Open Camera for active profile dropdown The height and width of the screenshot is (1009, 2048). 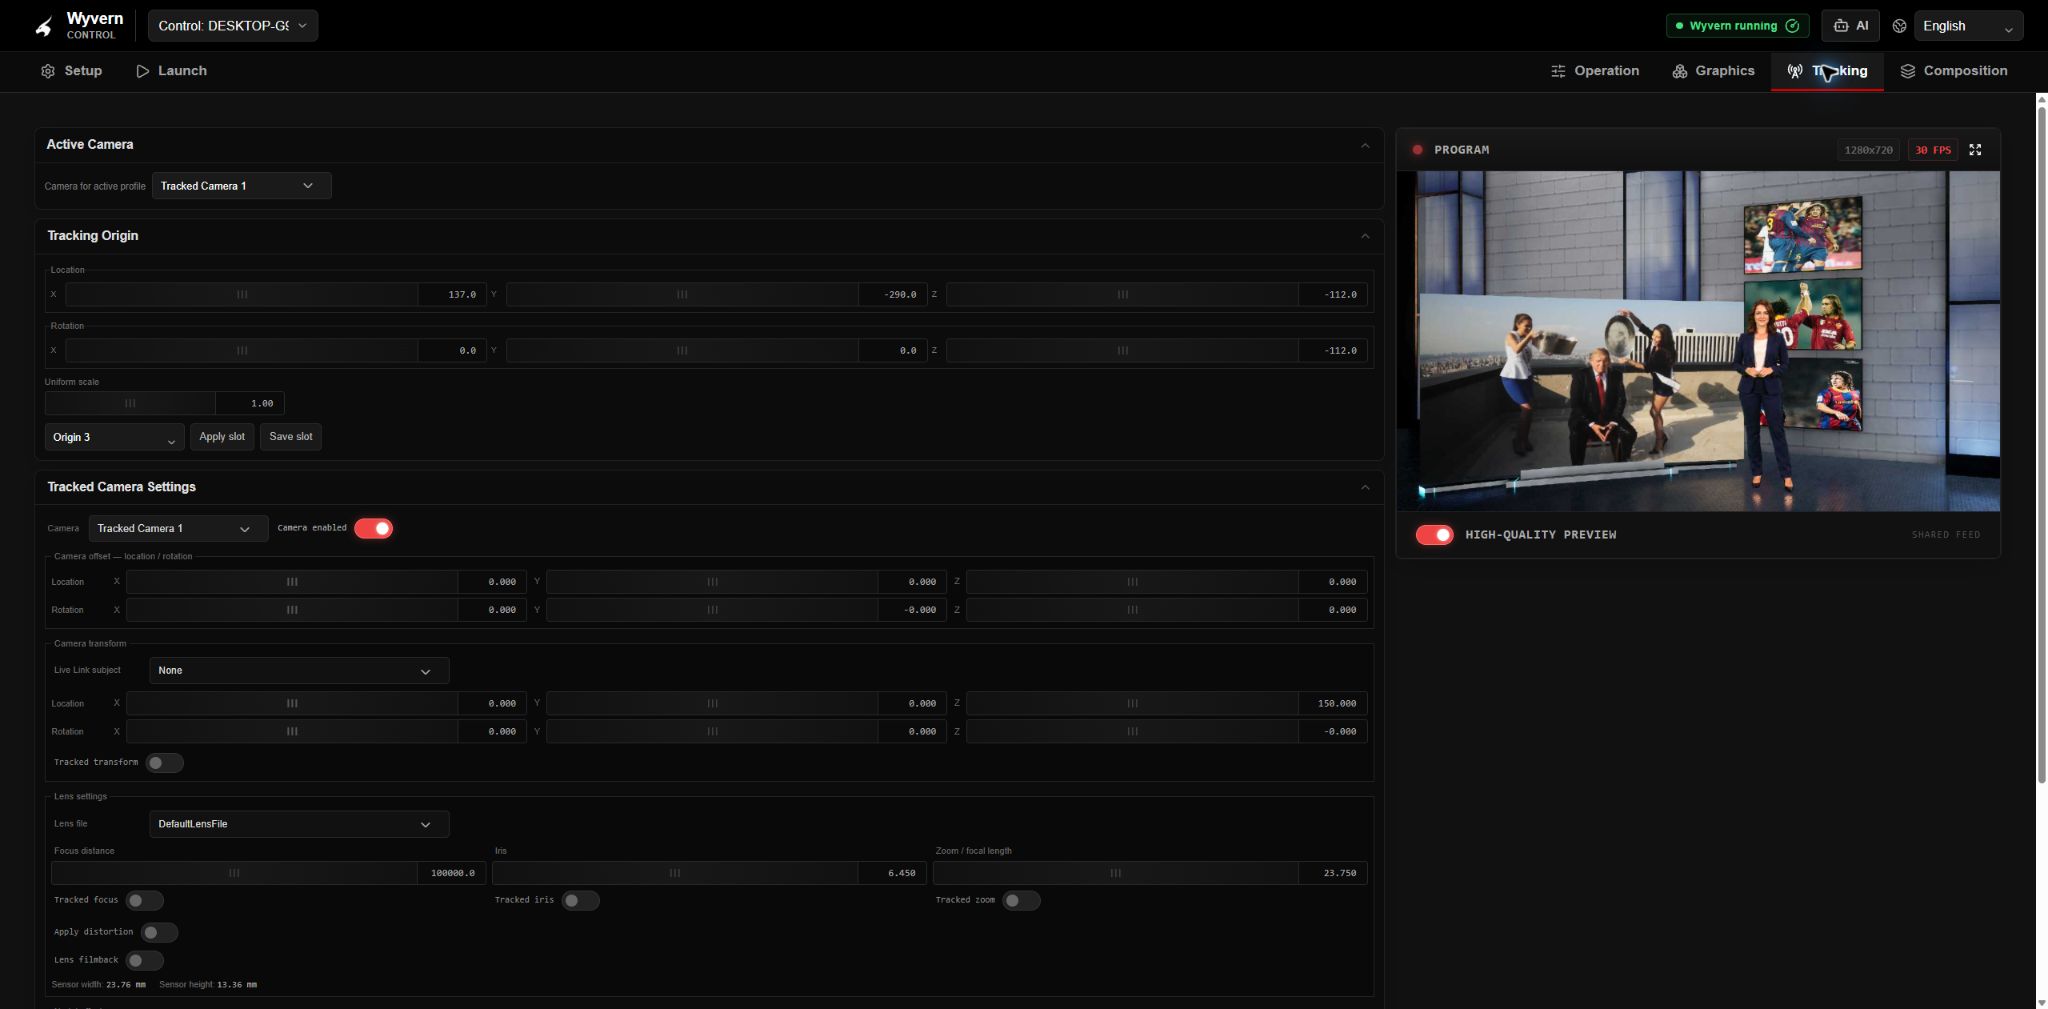tap(241, 186)
